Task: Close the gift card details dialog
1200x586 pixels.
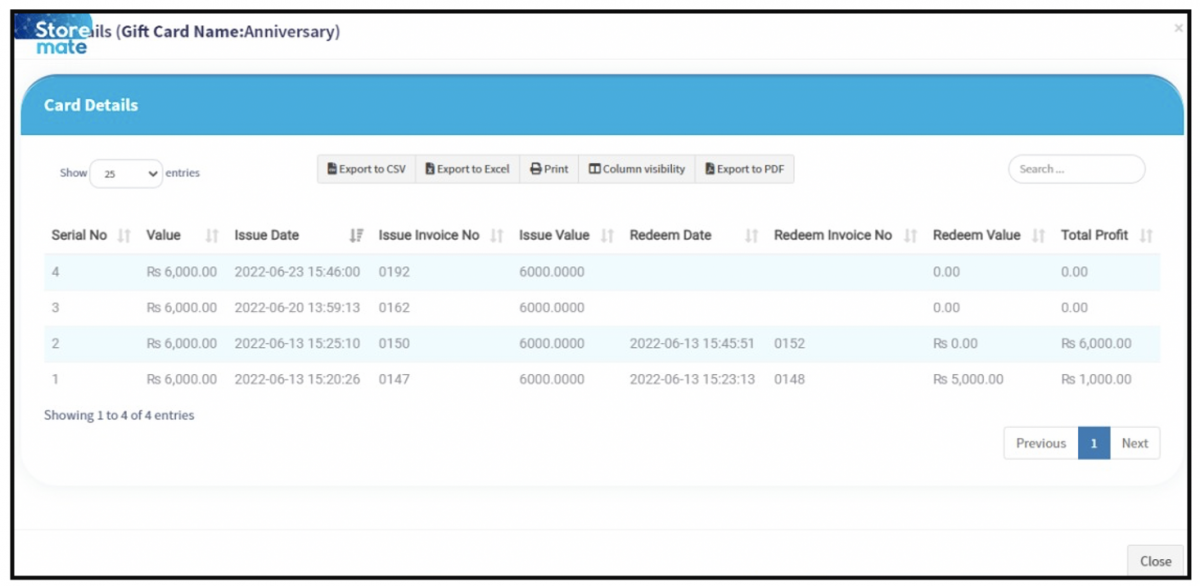Action: tap(1155, 561)
